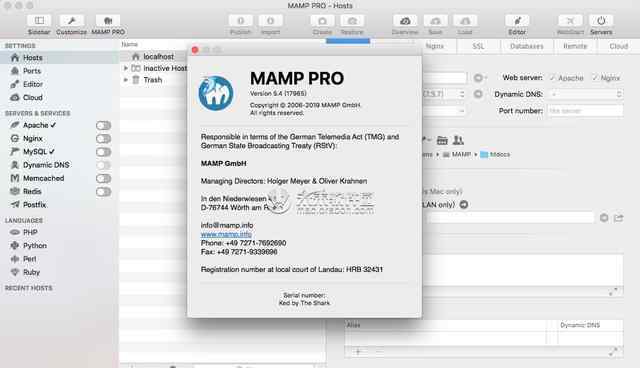Toggle the Apache service switch

[x=103, y=125]
